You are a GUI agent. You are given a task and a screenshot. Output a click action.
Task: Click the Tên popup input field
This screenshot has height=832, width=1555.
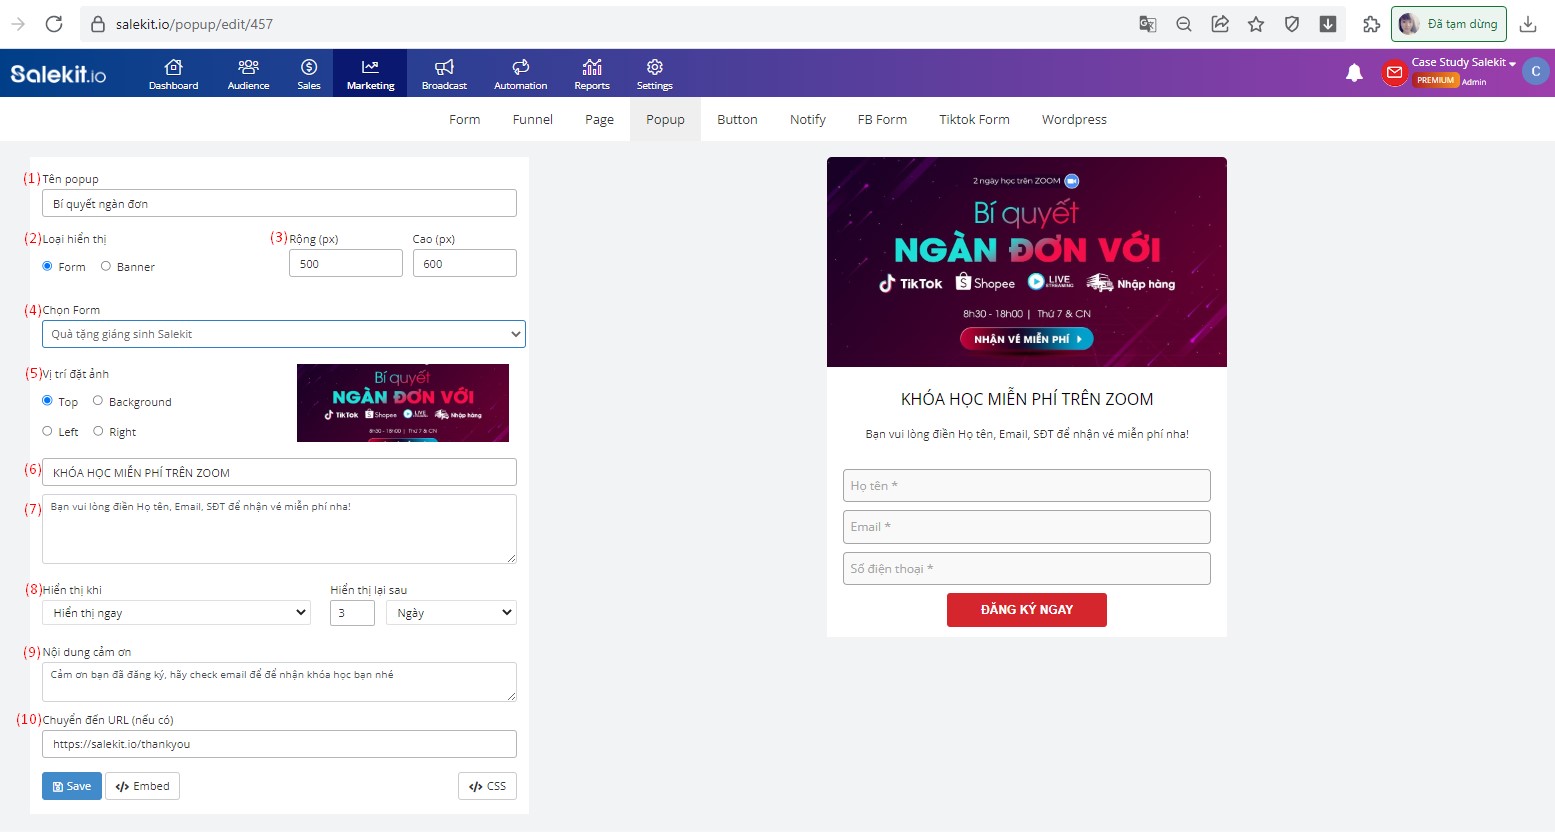pos(279,203)
